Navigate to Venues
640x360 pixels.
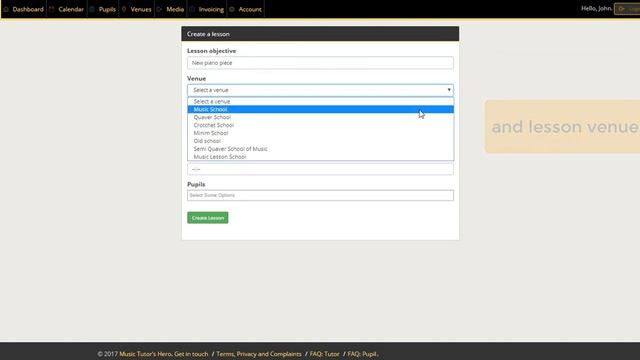coord(137,9)
